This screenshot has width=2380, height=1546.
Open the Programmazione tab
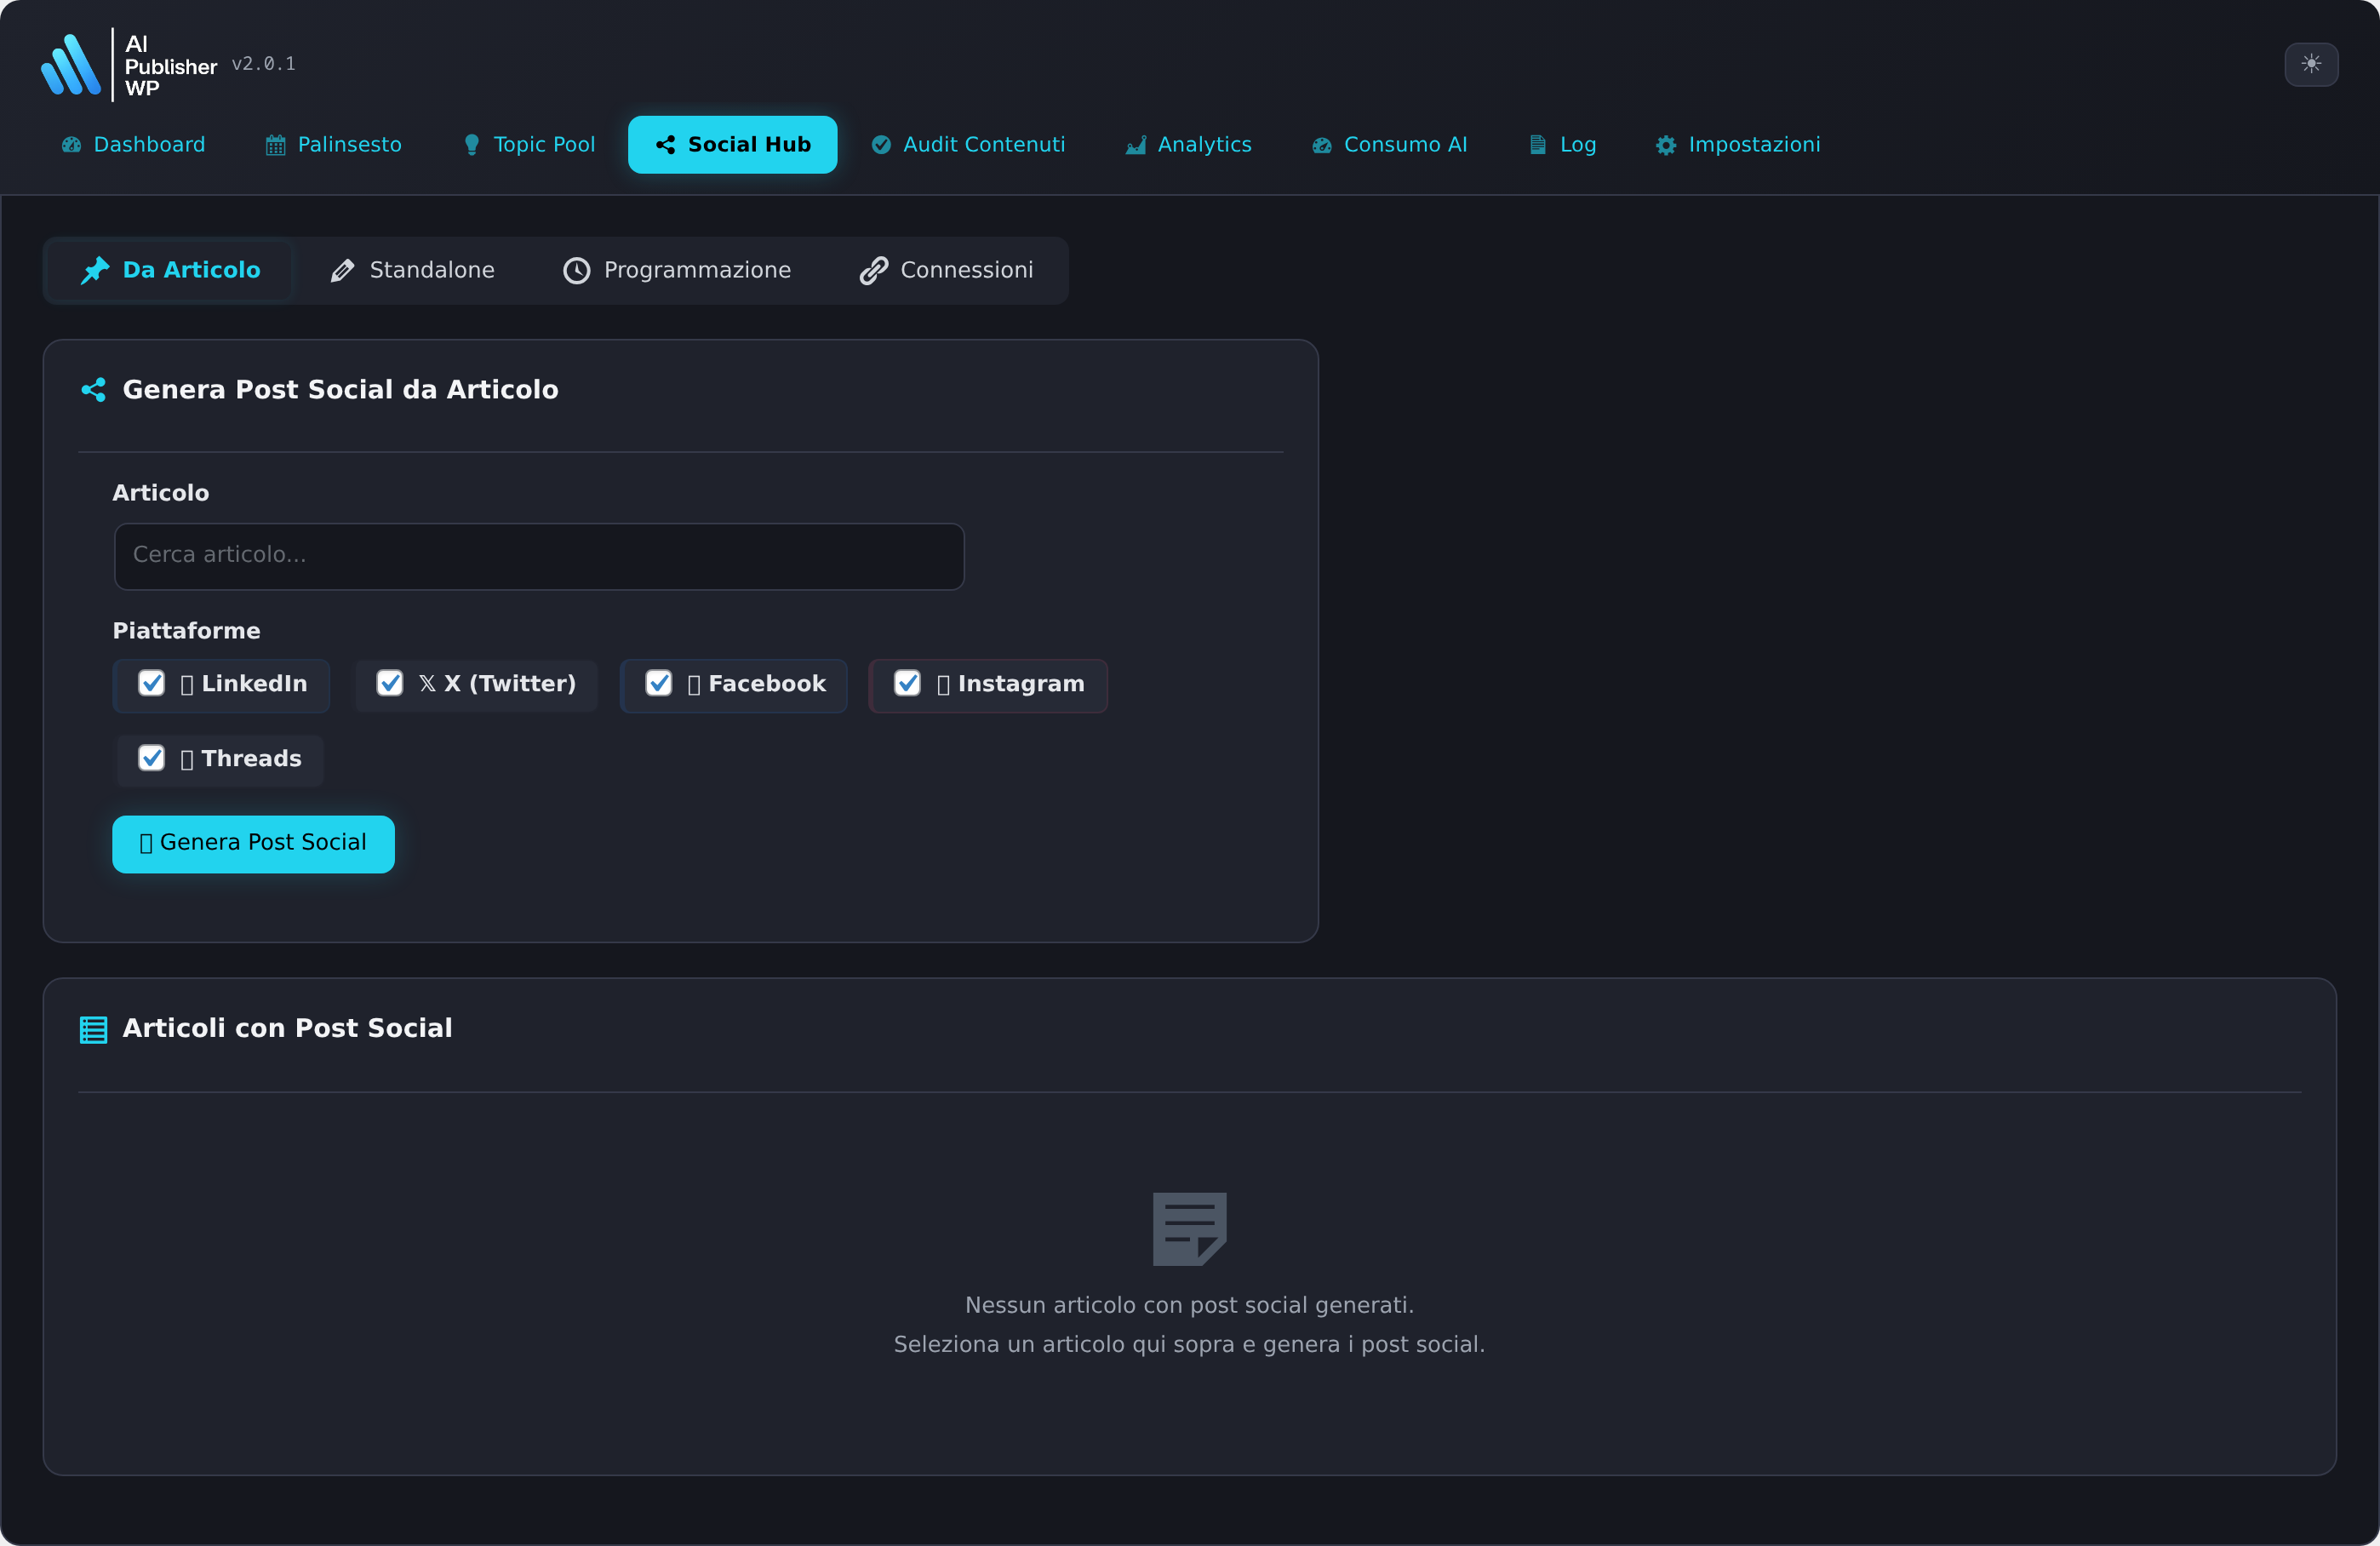click(x=677, y=270)
